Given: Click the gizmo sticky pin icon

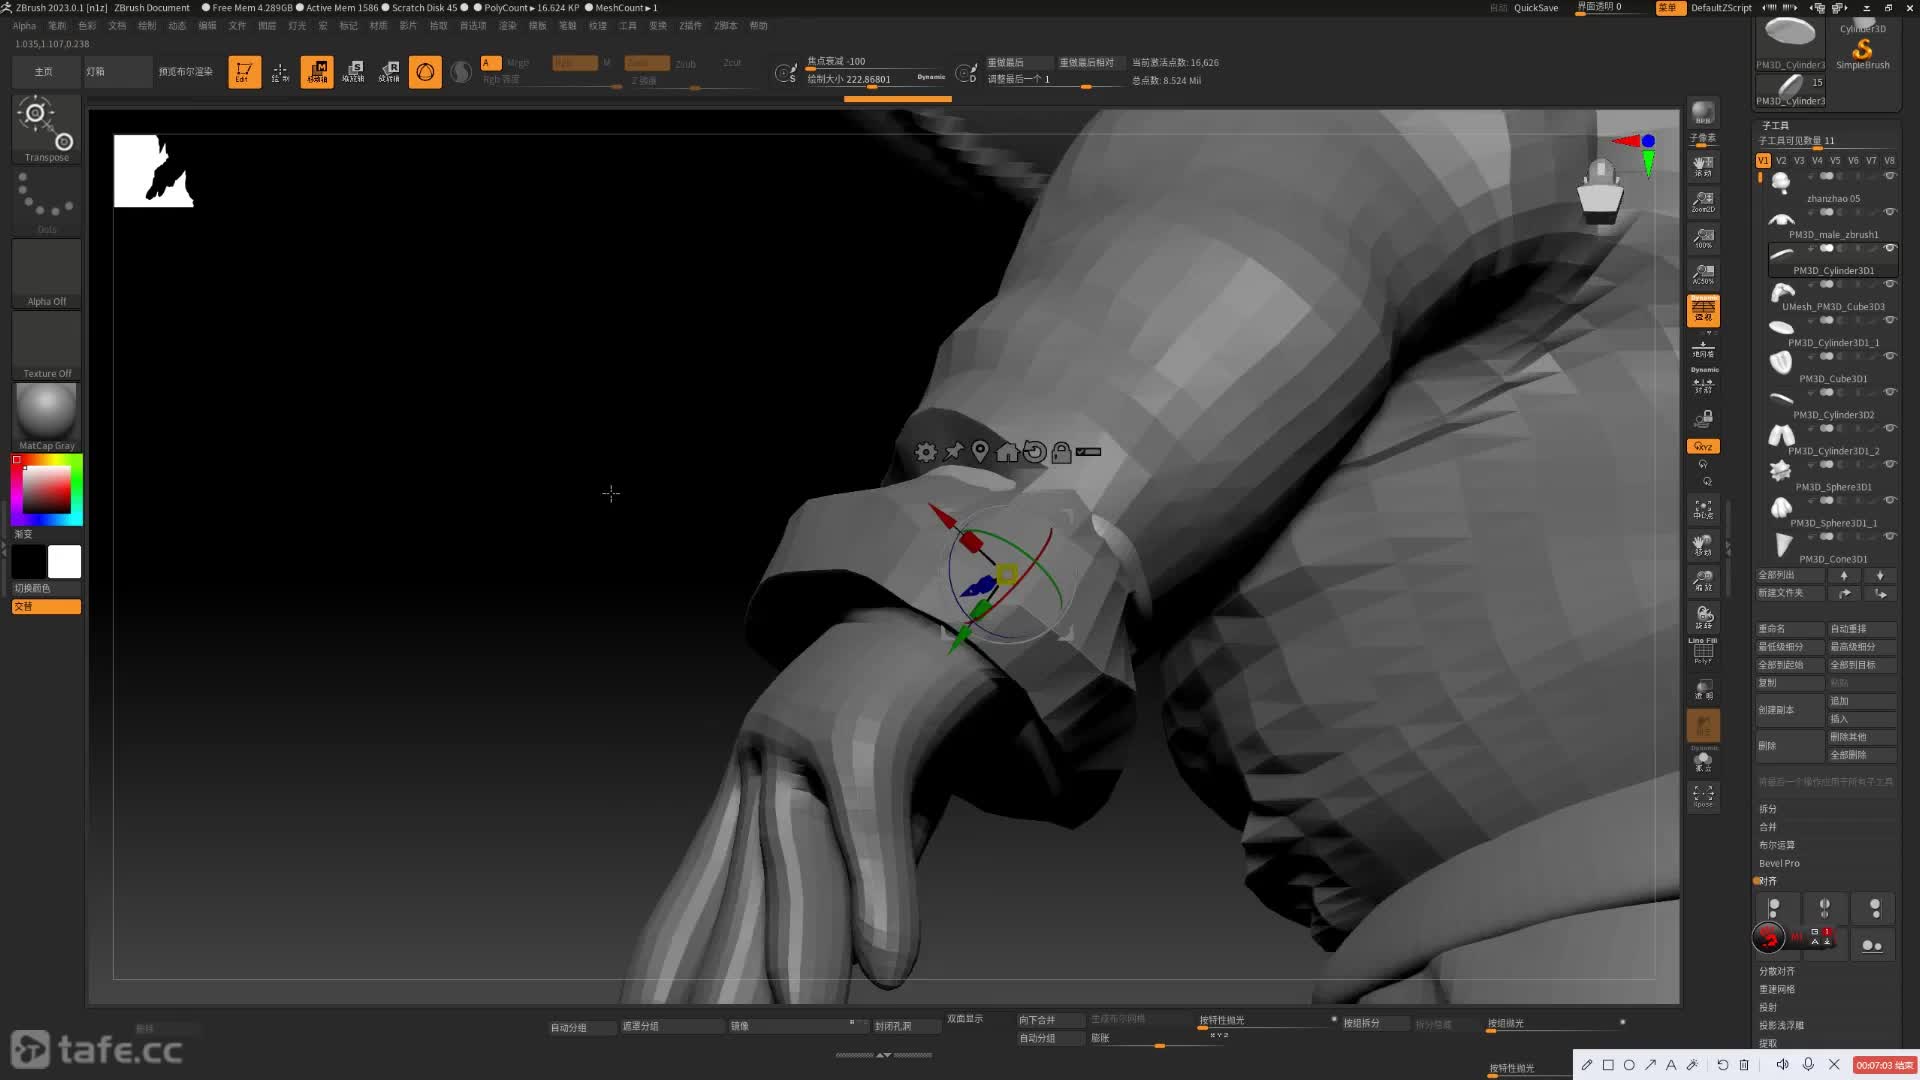Looking at the screenshot, I should [953, 452].
